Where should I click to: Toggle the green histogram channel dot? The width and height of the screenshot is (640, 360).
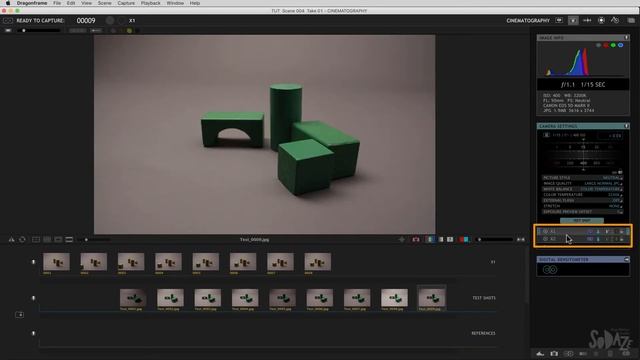(613, 45)
